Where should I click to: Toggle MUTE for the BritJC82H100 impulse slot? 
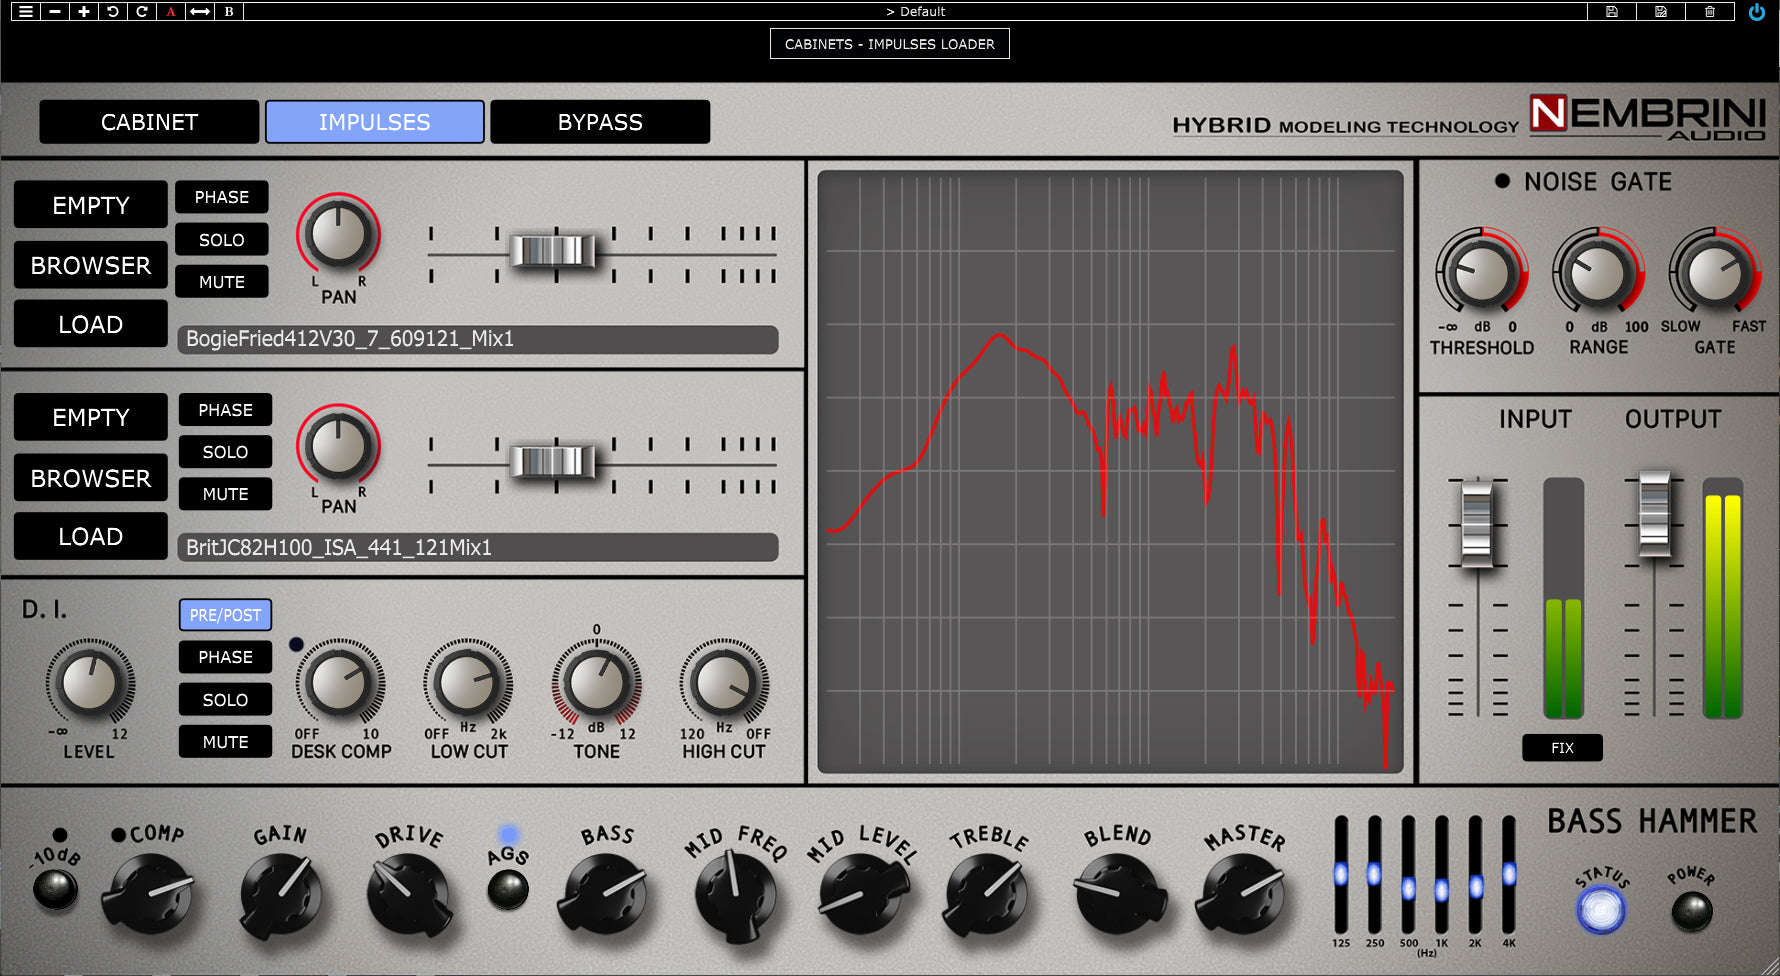226,494
